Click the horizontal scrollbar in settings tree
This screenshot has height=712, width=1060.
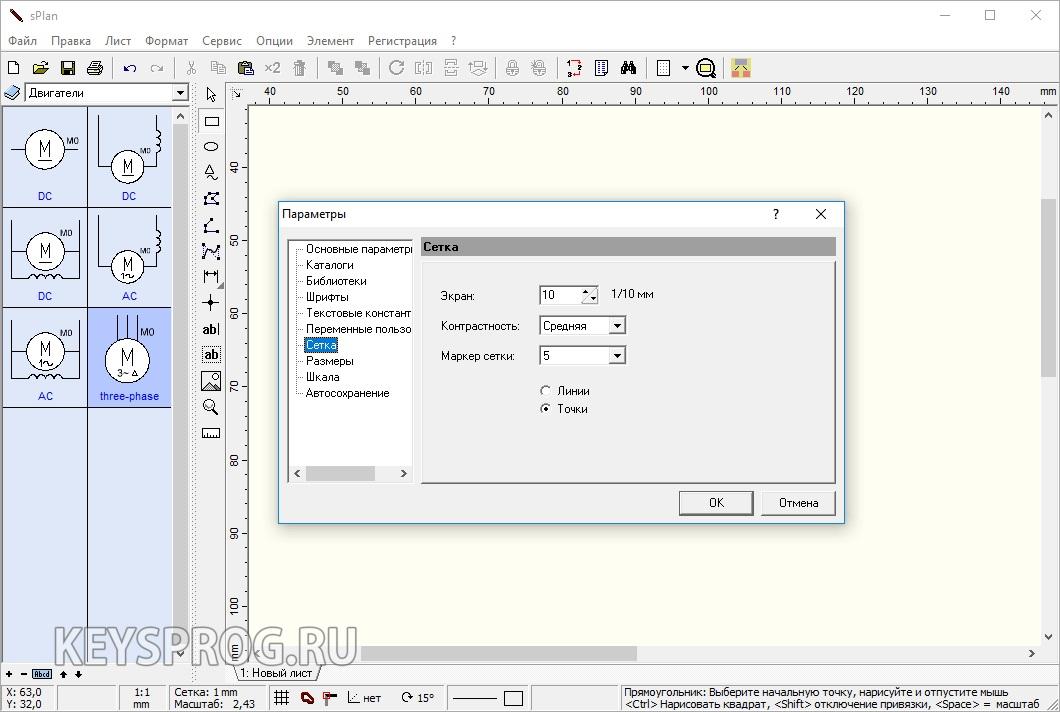(x=340, y=473)
